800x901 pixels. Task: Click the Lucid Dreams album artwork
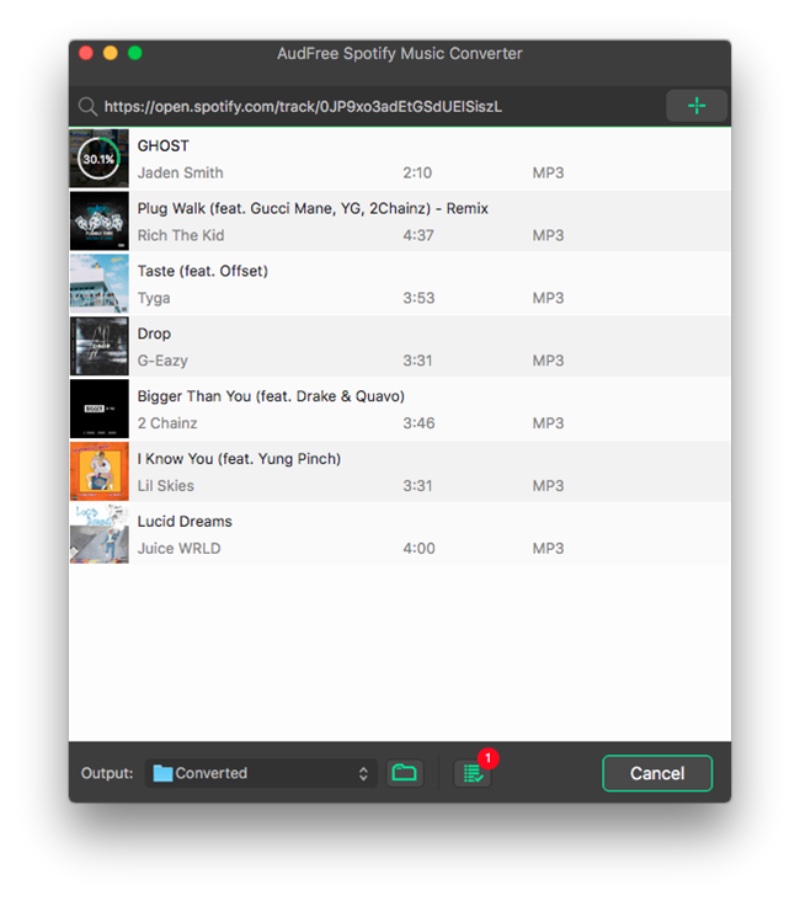point(99,534)
